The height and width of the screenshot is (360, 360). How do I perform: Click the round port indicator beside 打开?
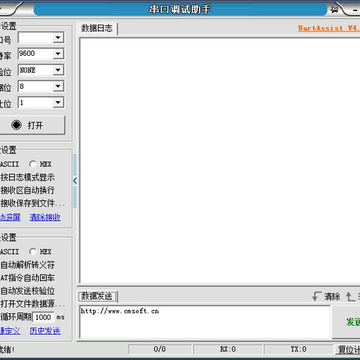point(16,125)
